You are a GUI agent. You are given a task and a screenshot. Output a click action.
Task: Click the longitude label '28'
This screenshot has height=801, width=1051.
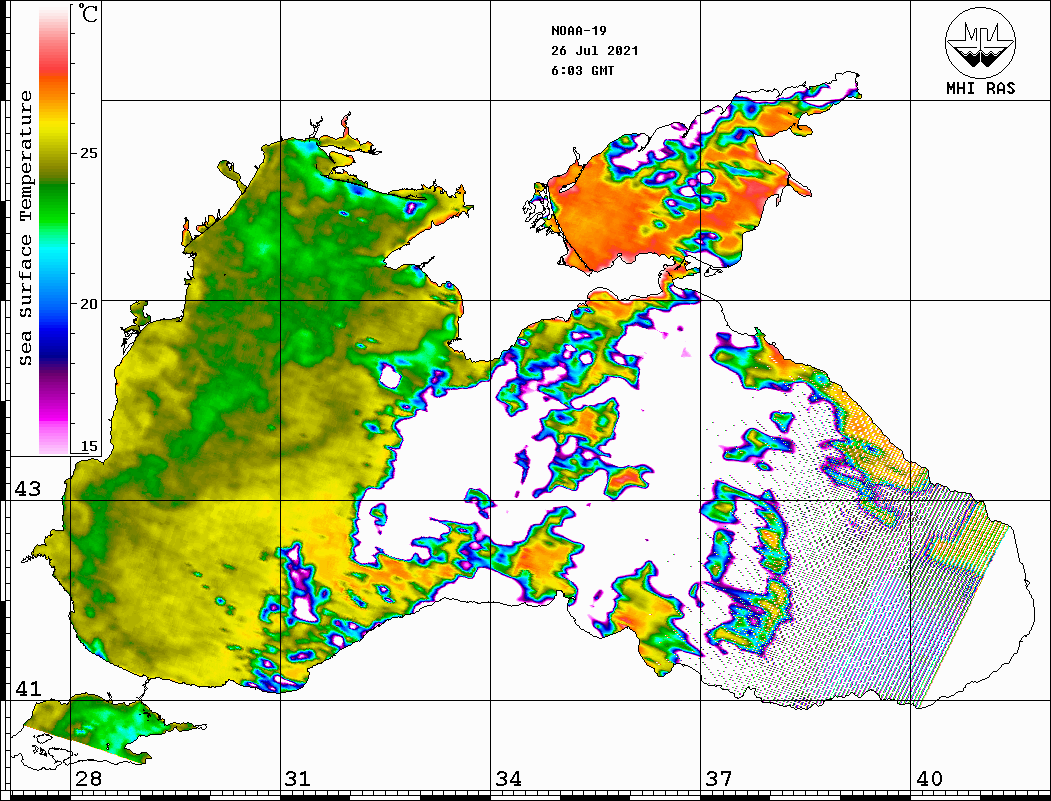pyautogui.click(x=88, y=779)
